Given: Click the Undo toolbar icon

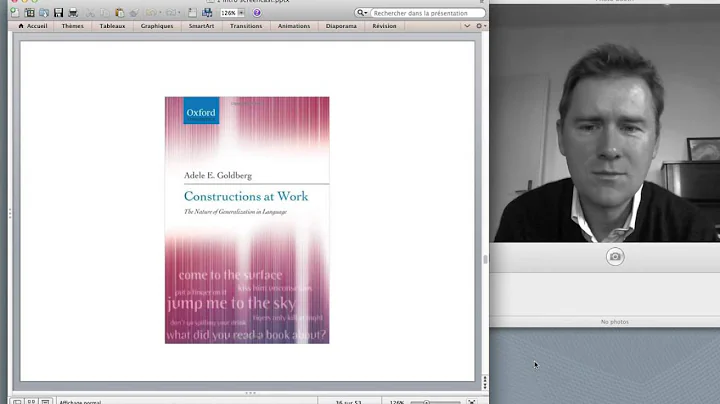Looking at the screenshot, I should [151, 13].
